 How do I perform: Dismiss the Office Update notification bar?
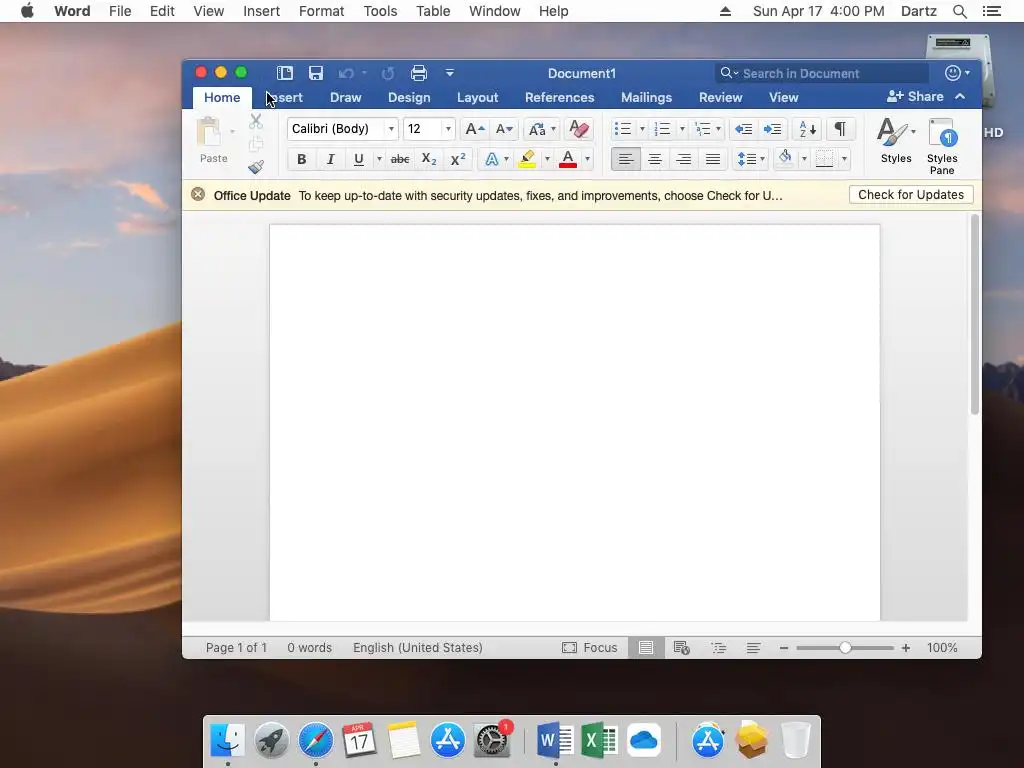tap(198, 195)
